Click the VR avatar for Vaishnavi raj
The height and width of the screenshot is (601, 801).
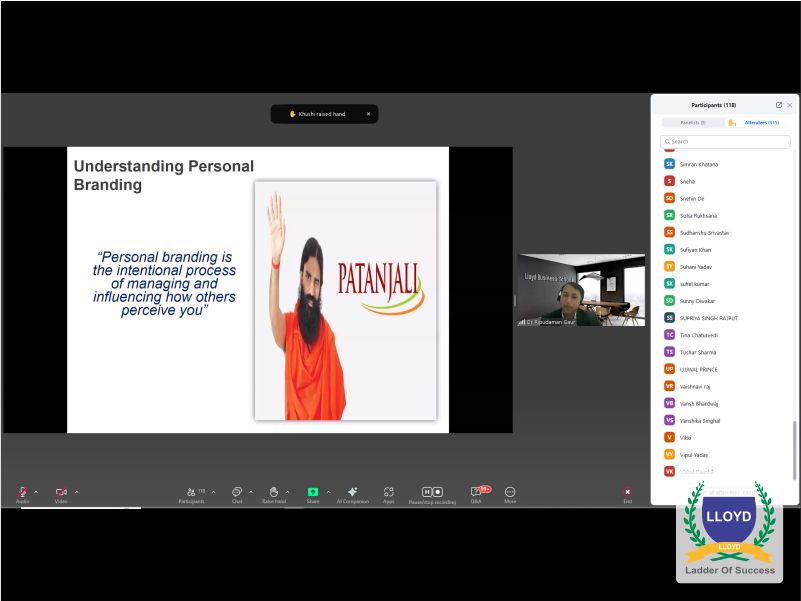669,386
